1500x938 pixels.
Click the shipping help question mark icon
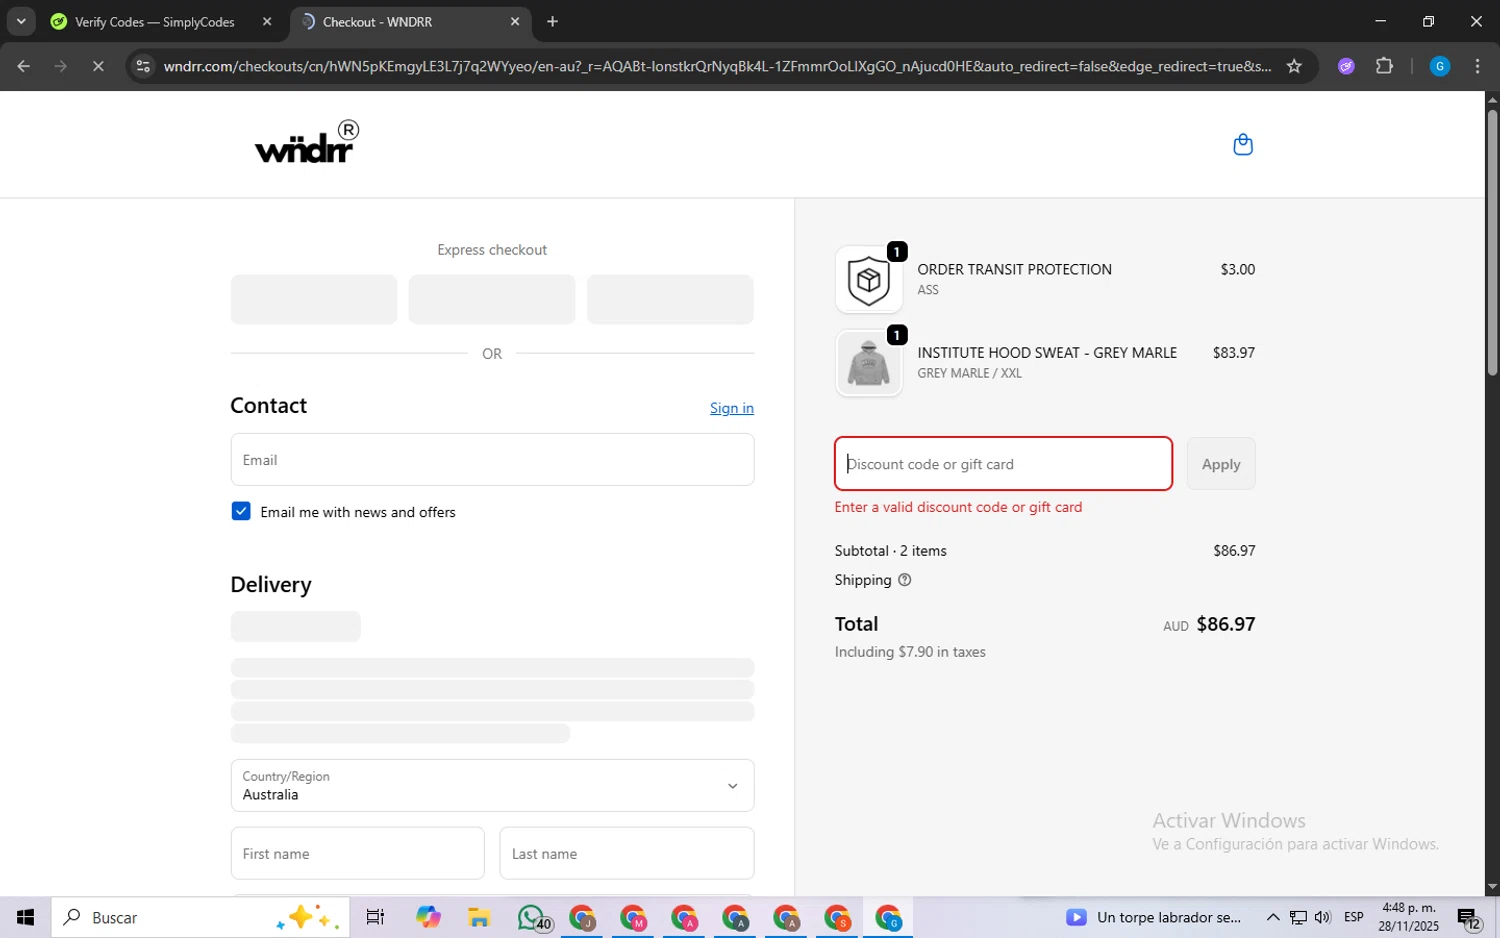(904, 580)
